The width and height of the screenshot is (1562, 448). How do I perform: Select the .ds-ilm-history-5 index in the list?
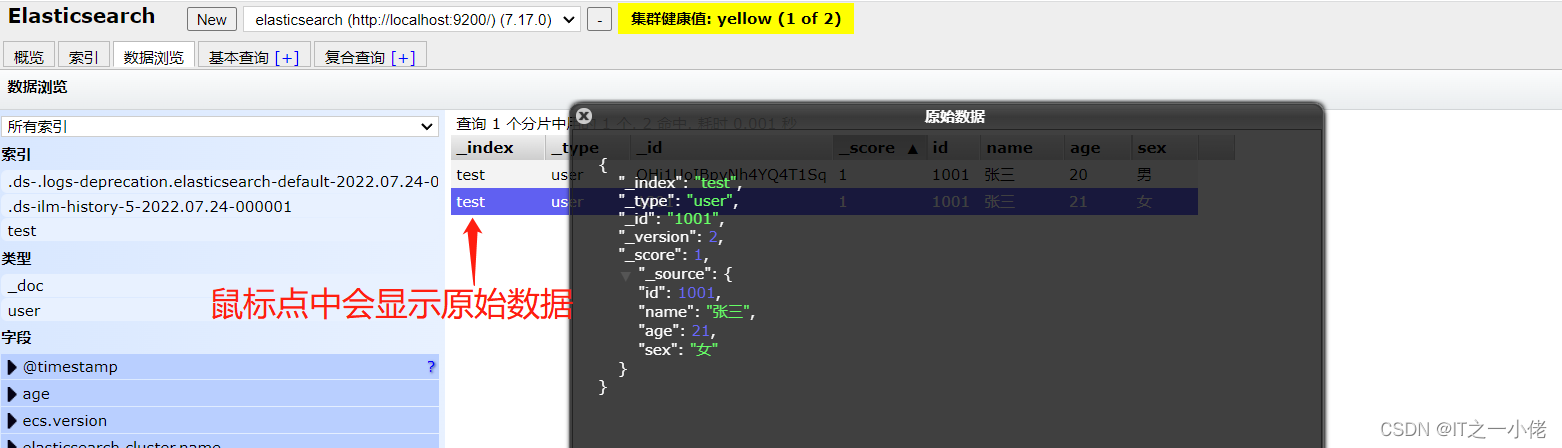point(220,206)
